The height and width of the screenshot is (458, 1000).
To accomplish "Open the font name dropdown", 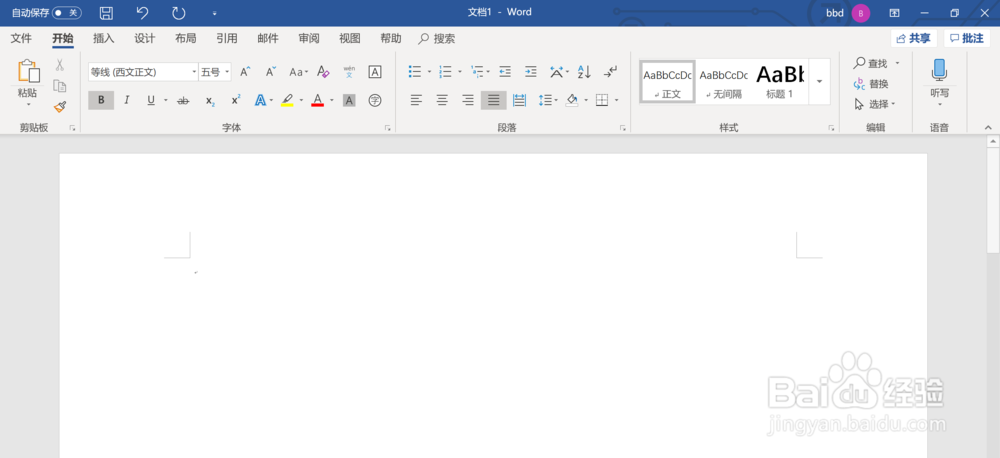I will click(195, 72).
